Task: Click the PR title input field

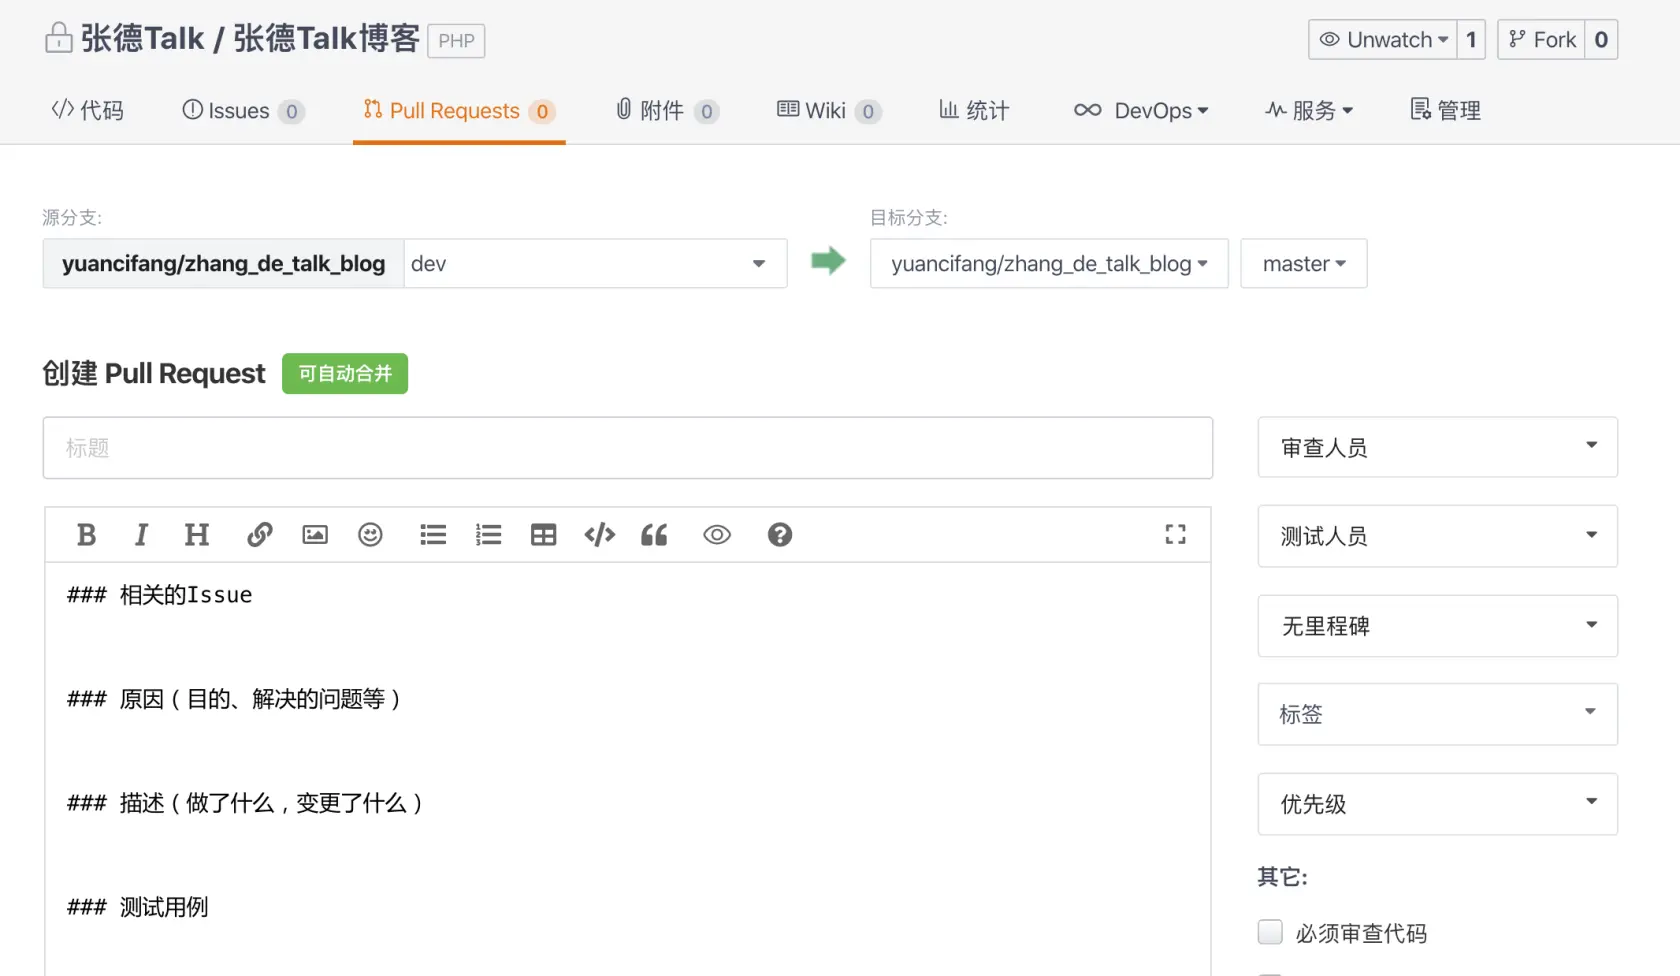Action: 627,447
